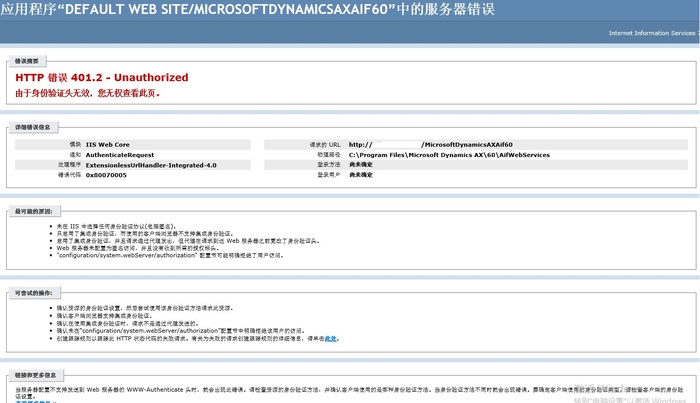Select the action bullet starting 确认在使用集成身份验证时

tap(127, 323)
